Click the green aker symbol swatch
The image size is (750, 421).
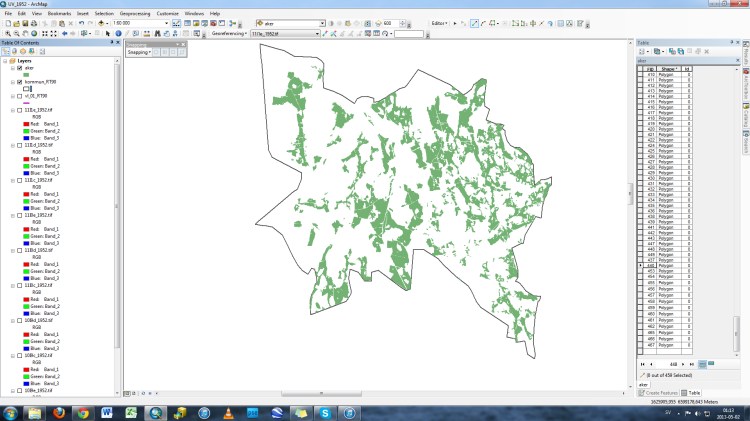click(26, 74)
